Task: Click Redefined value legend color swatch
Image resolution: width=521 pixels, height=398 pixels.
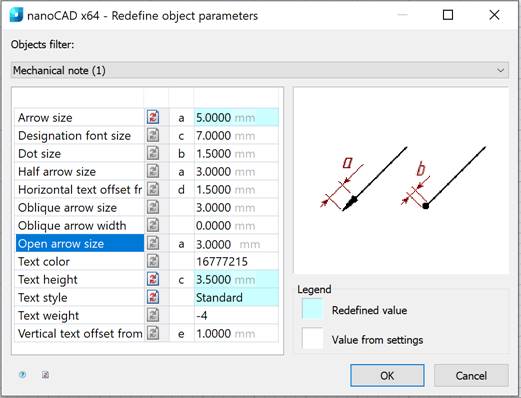Action: point(312,310)
